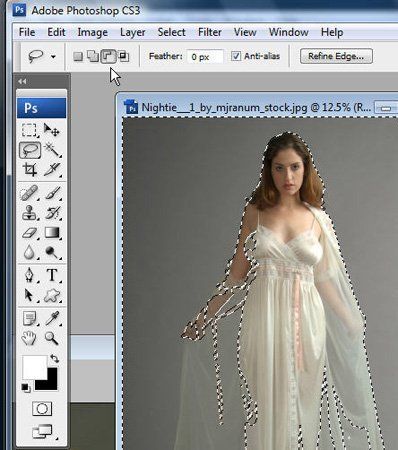398x450 pixels.
Task: Open the View menu
Action: click(245, 32)
